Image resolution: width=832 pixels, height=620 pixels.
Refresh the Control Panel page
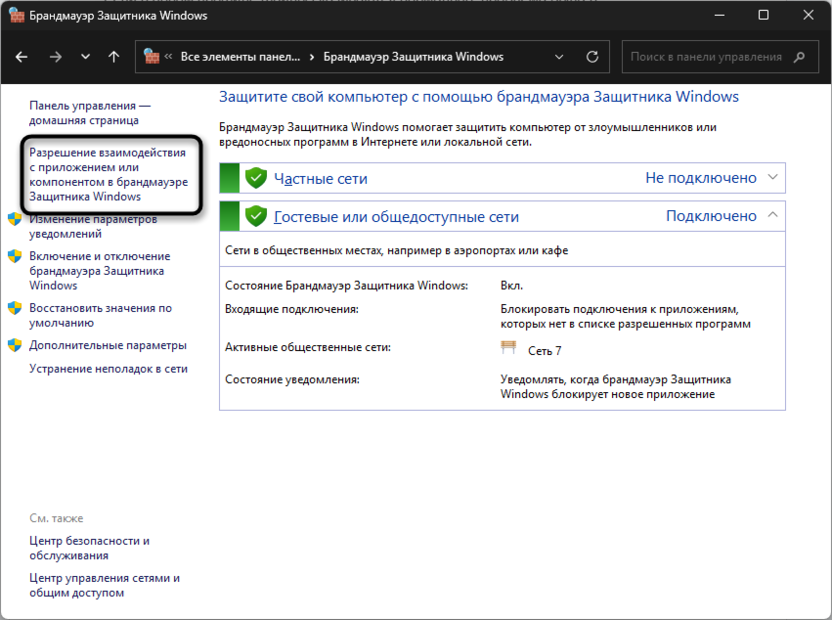click(592, 57)
